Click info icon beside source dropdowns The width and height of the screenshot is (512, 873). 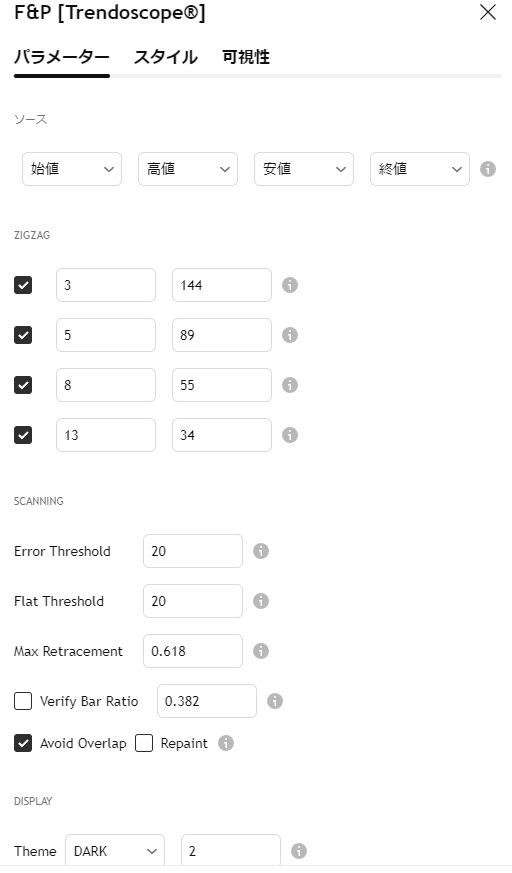pos(488,169)
